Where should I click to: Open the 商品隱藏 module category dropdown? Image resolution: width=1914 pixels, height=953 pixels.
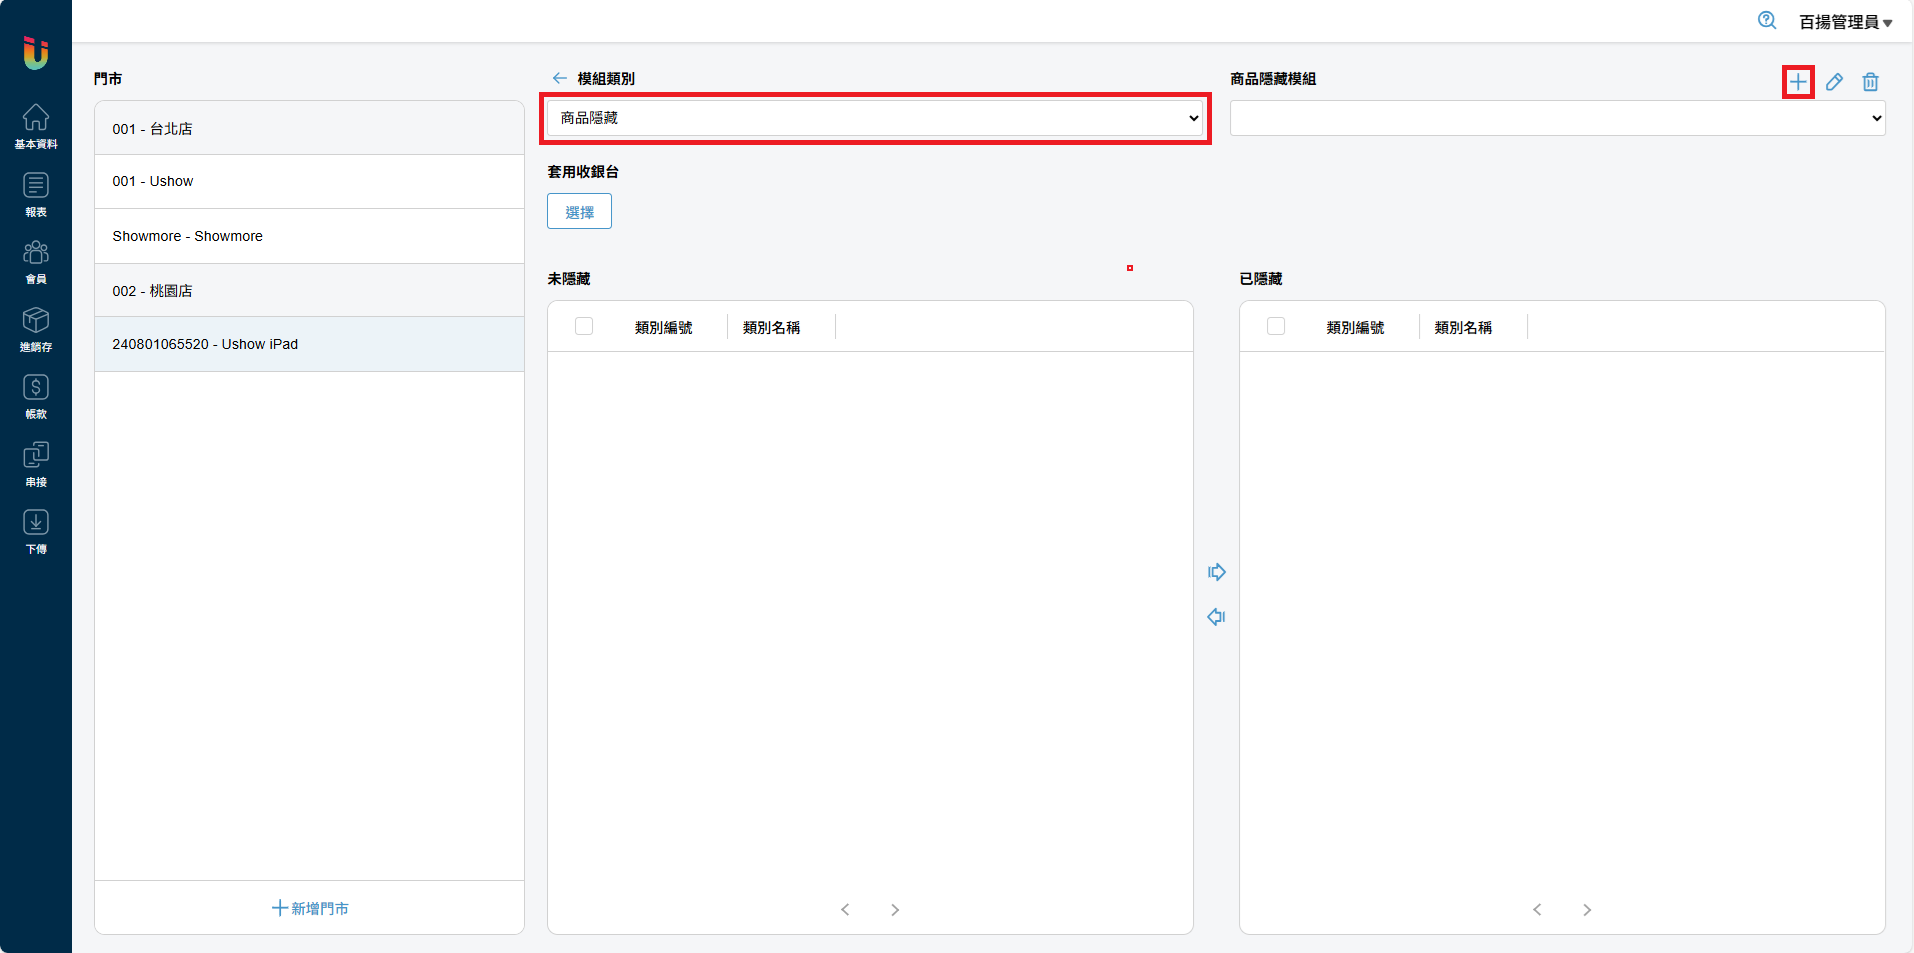tap(876, 118)
